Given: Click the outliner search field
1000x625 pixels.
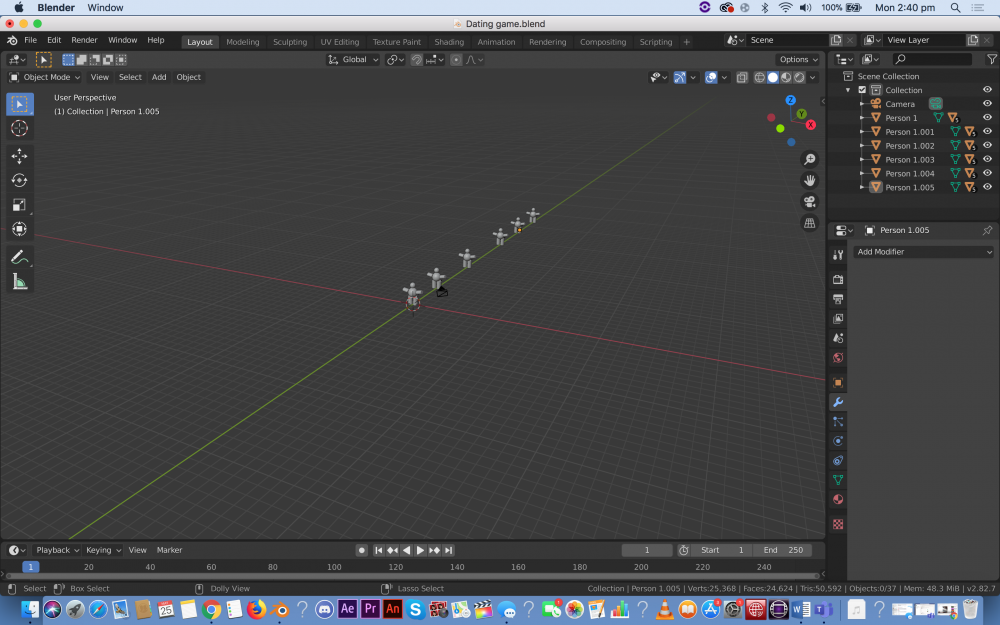Looking at the screenshot, I should tap(933, 59).
